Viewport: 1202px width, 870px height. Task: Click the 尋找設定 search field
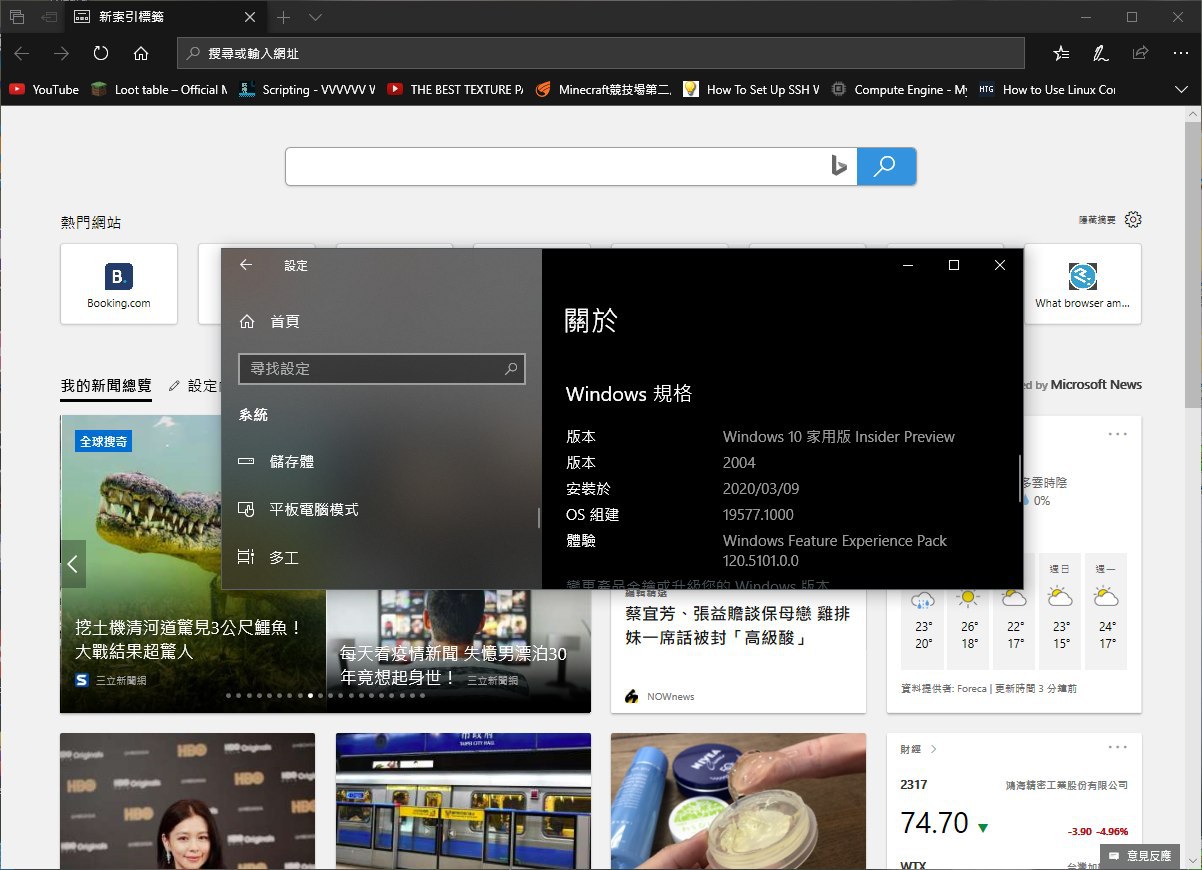point(381,369)
